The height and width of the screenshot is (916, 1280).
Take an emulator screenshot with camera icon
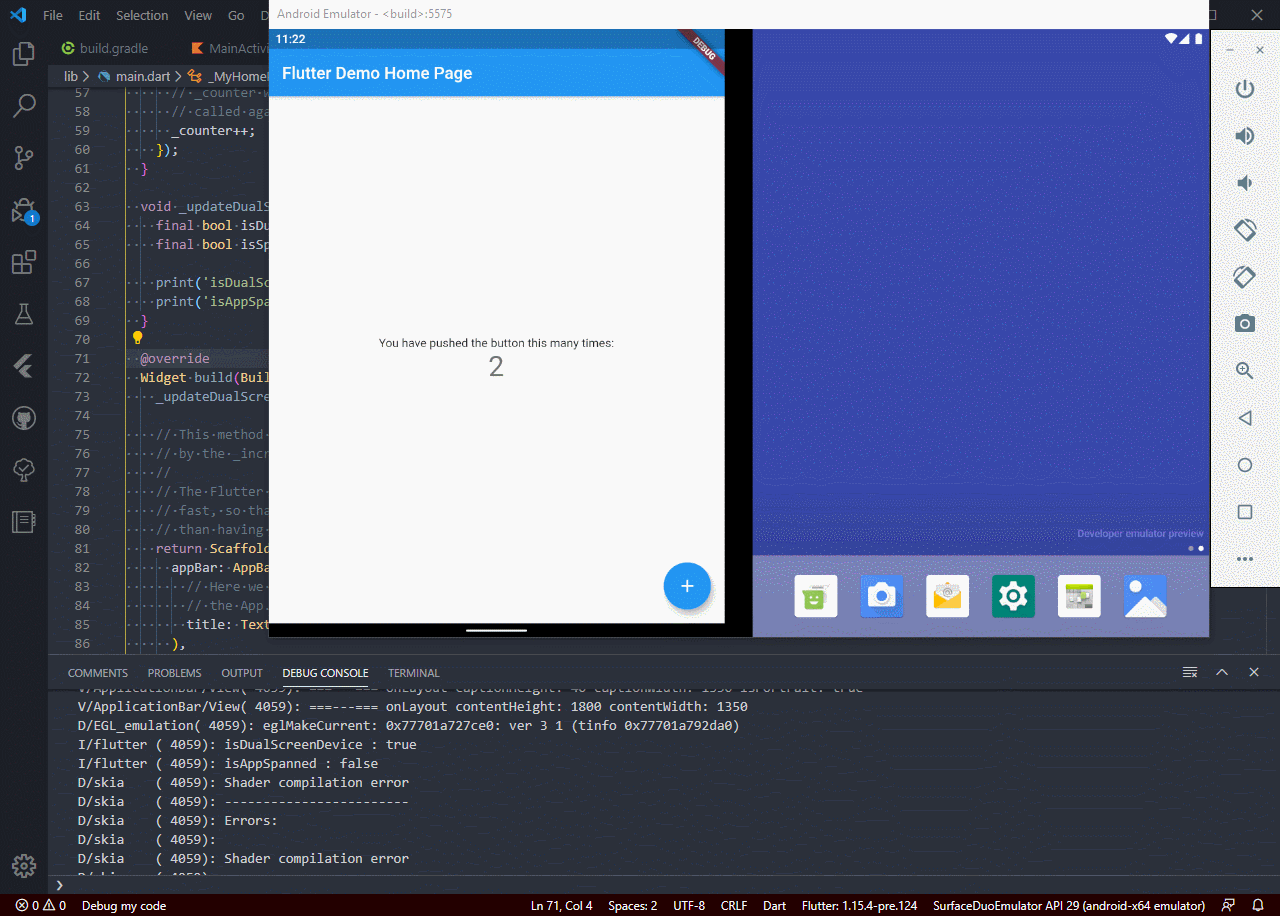point(1244,323)
